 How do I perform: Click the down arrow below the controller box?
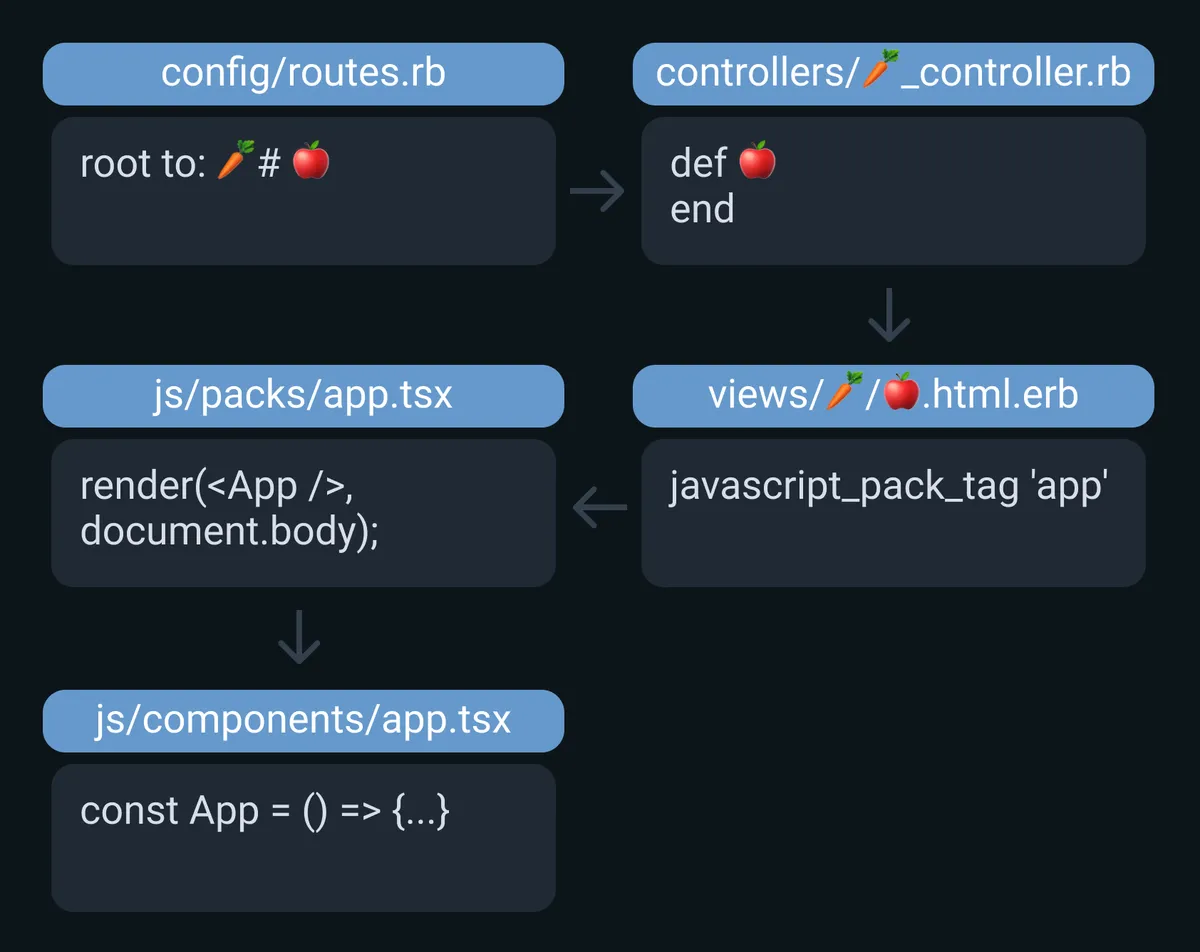(889, 315)
